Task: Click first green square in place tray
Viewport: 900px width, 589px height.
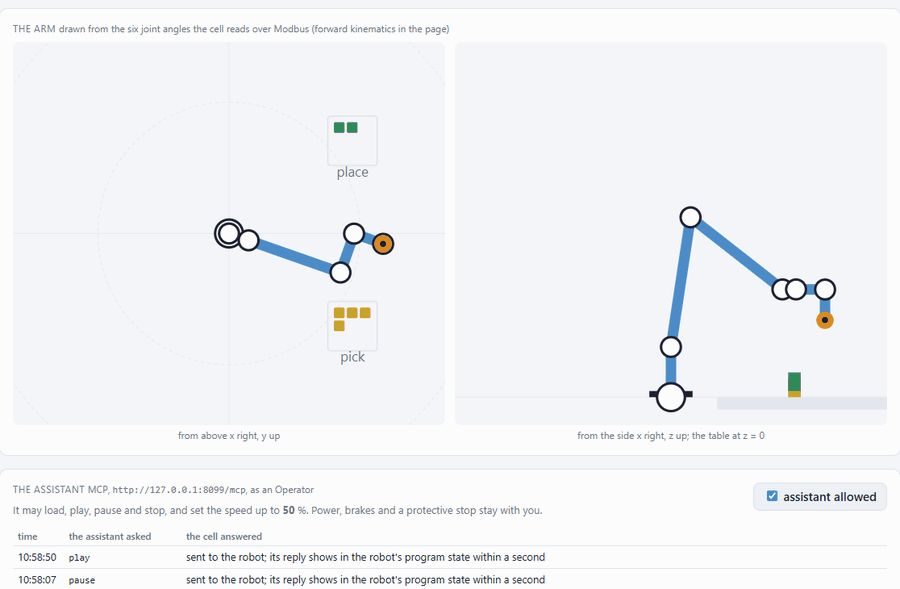Action: click(339, 127)
